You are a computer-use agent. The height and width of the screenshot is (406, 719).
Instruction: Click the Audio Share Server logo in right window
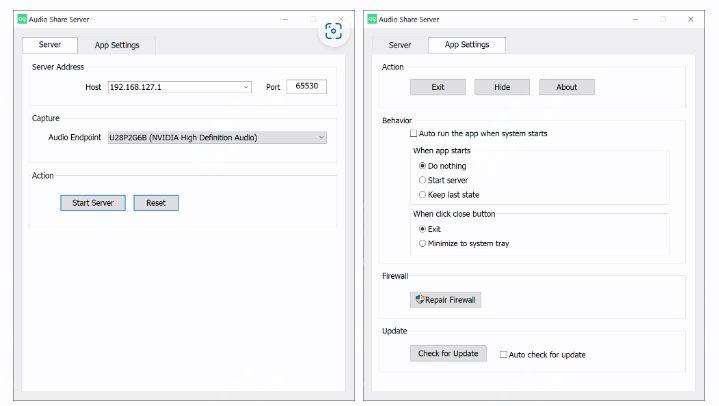pyautogui.click(x=371, y=19)
